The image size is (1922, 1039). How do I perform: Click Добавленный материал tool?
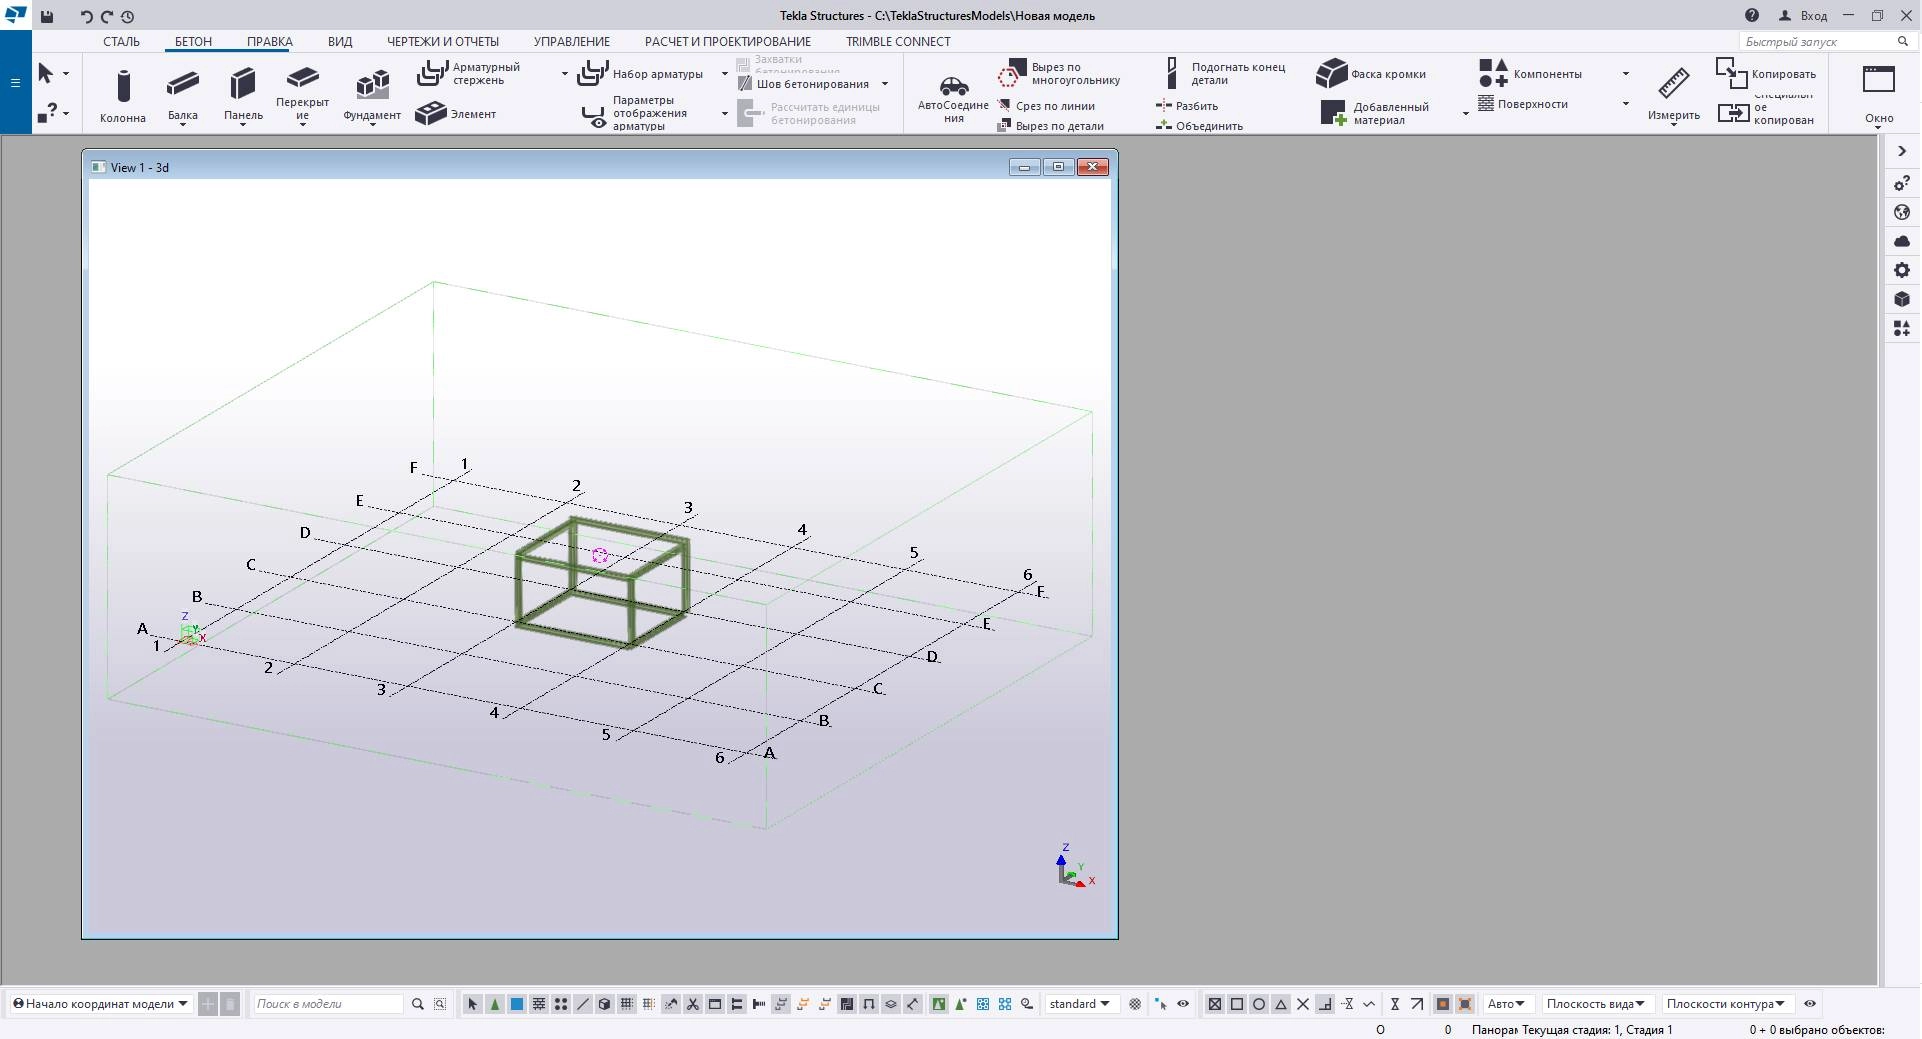tap(1376, 113)
